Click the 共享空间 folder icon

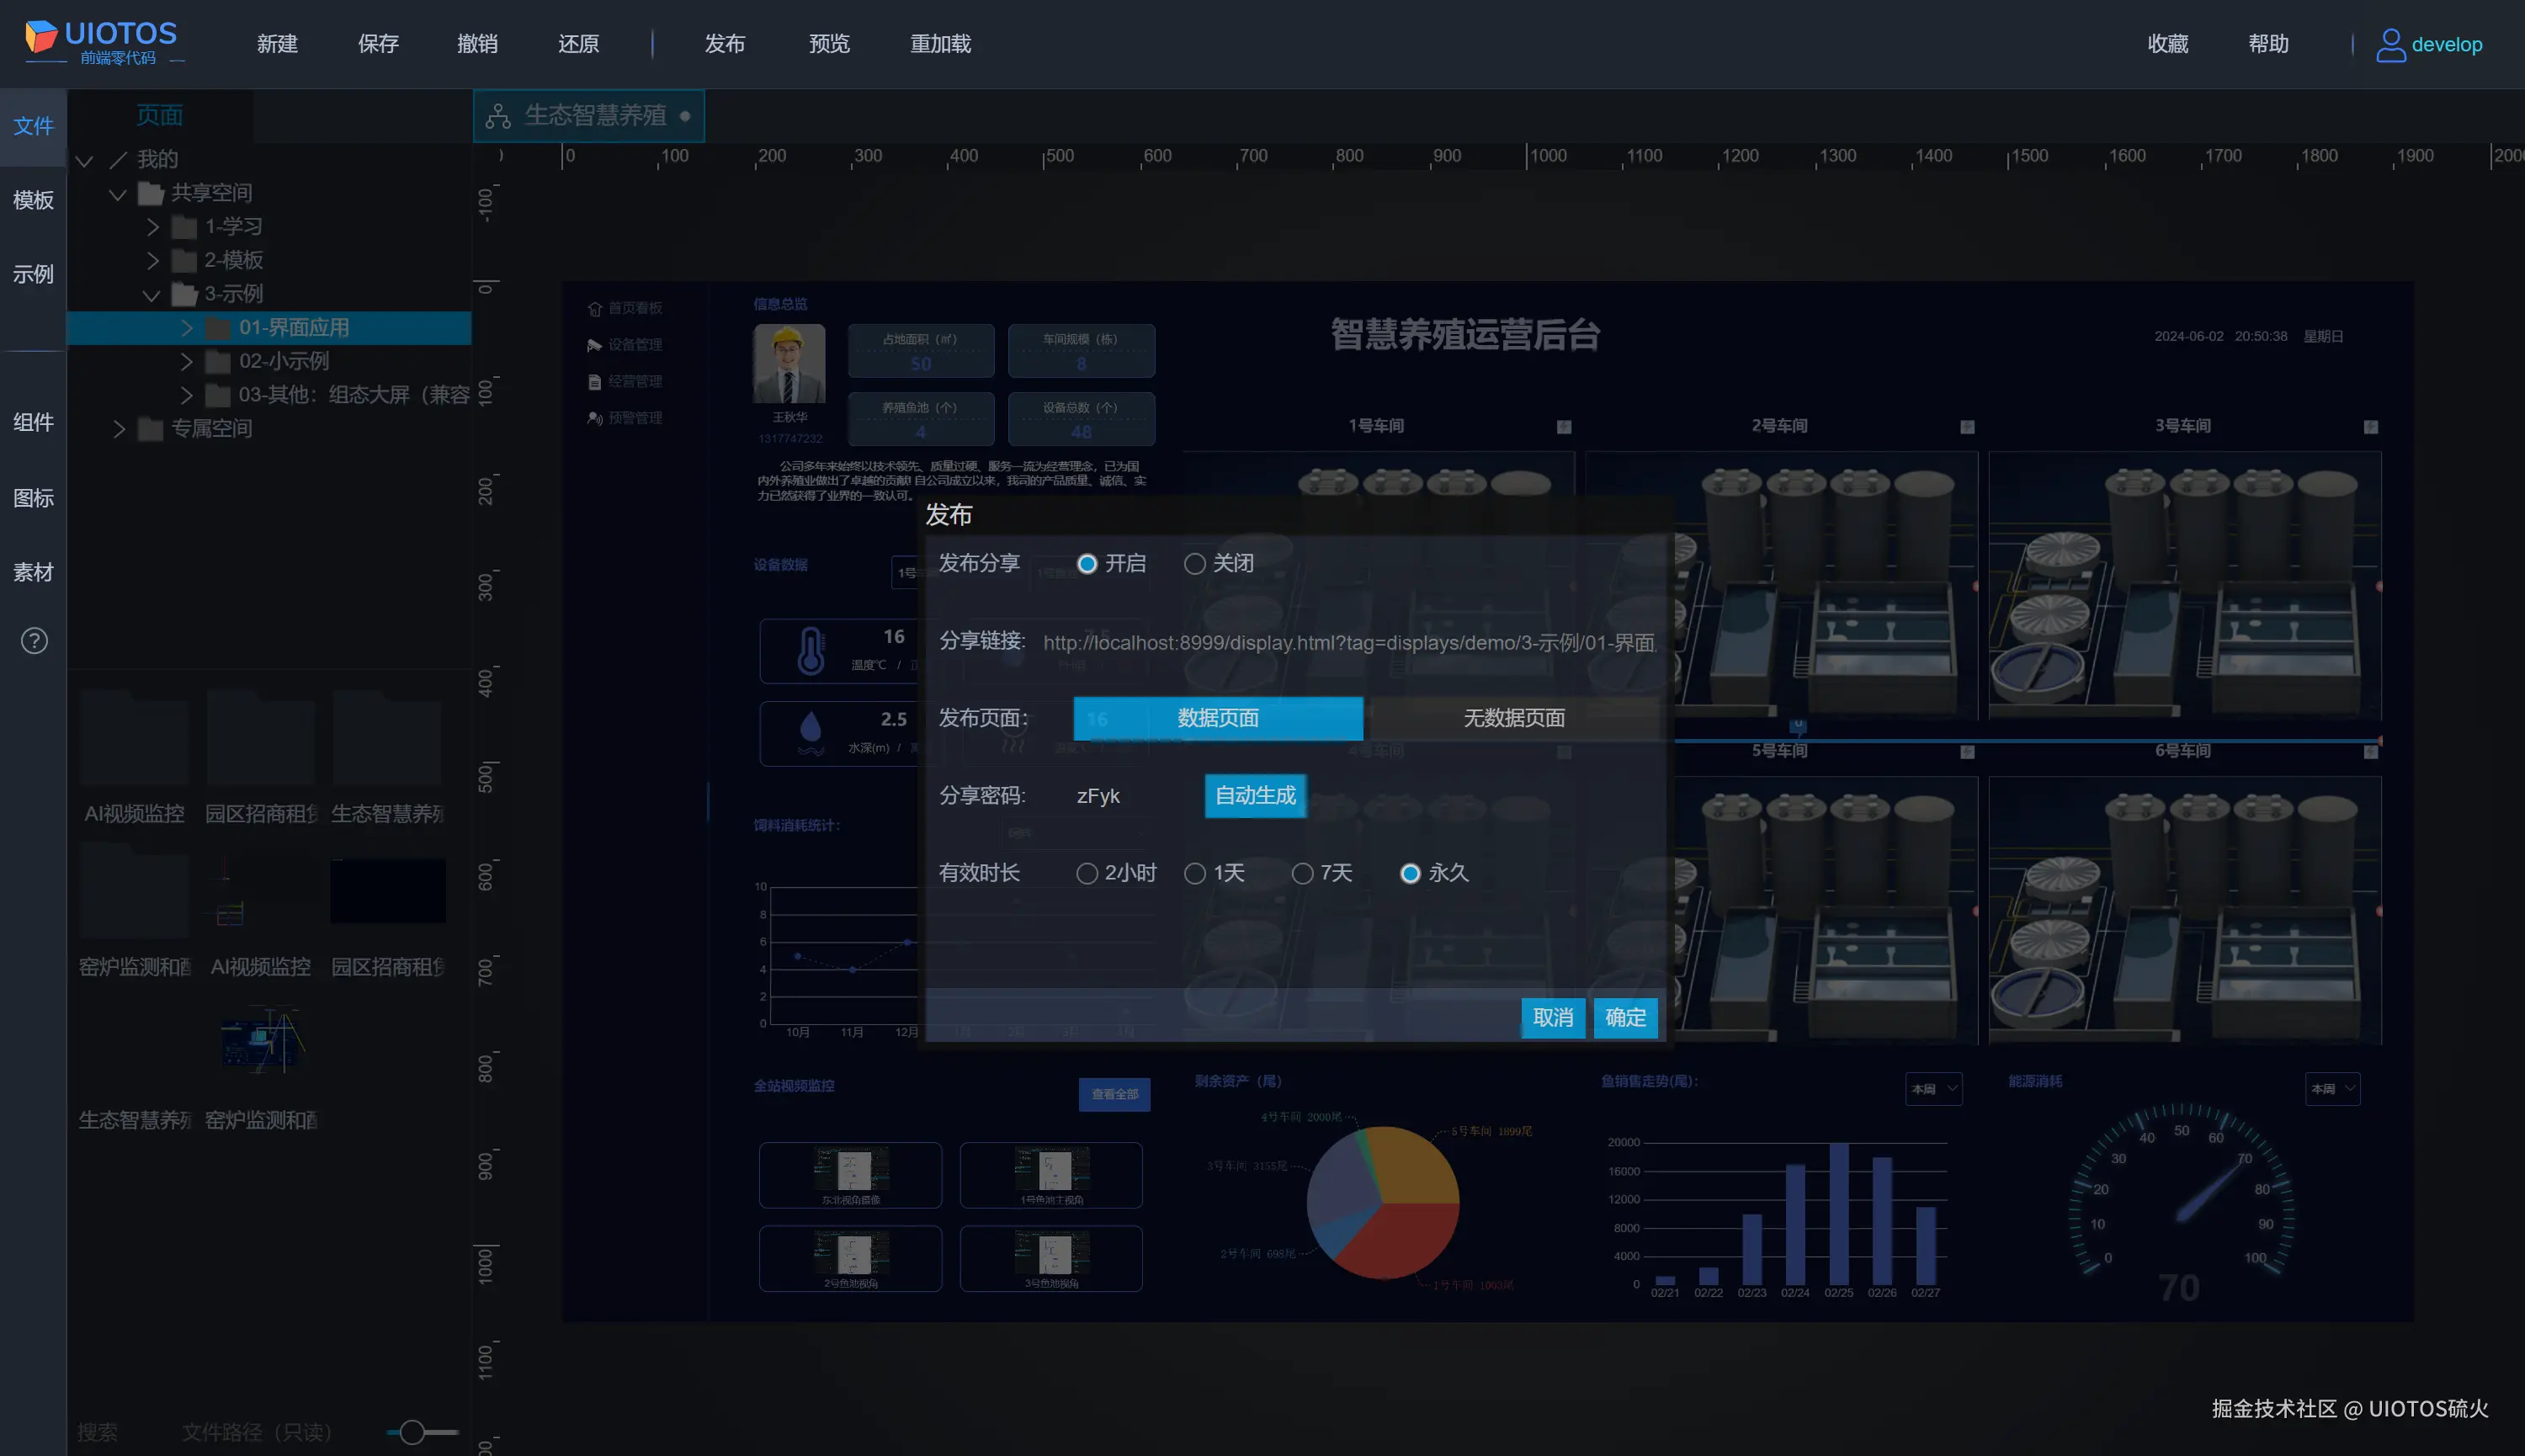click(x=151, y=193)
